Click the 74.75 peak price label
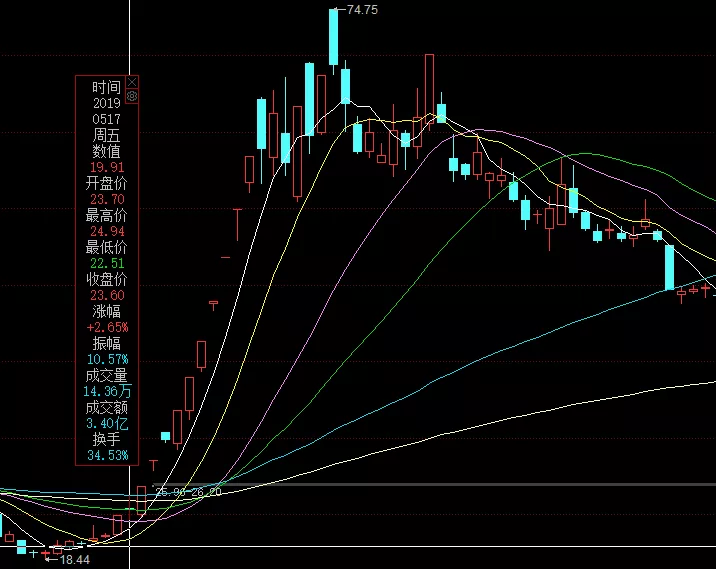716x569 pixels. 361,9
